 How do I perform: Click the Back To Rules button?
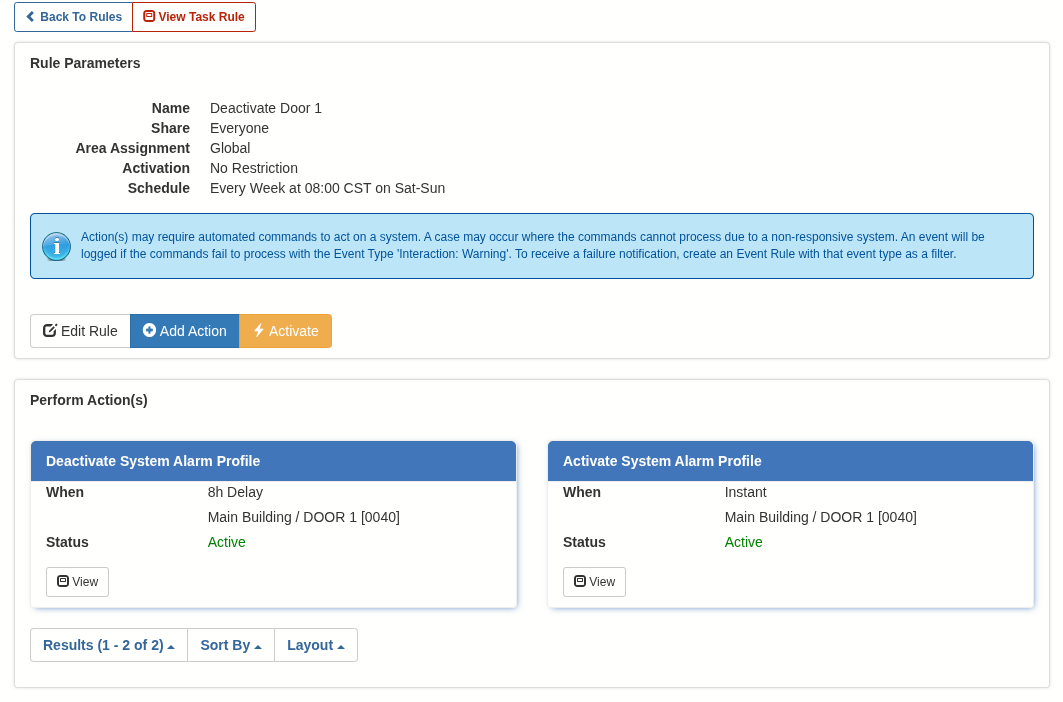tap(73, 17)
